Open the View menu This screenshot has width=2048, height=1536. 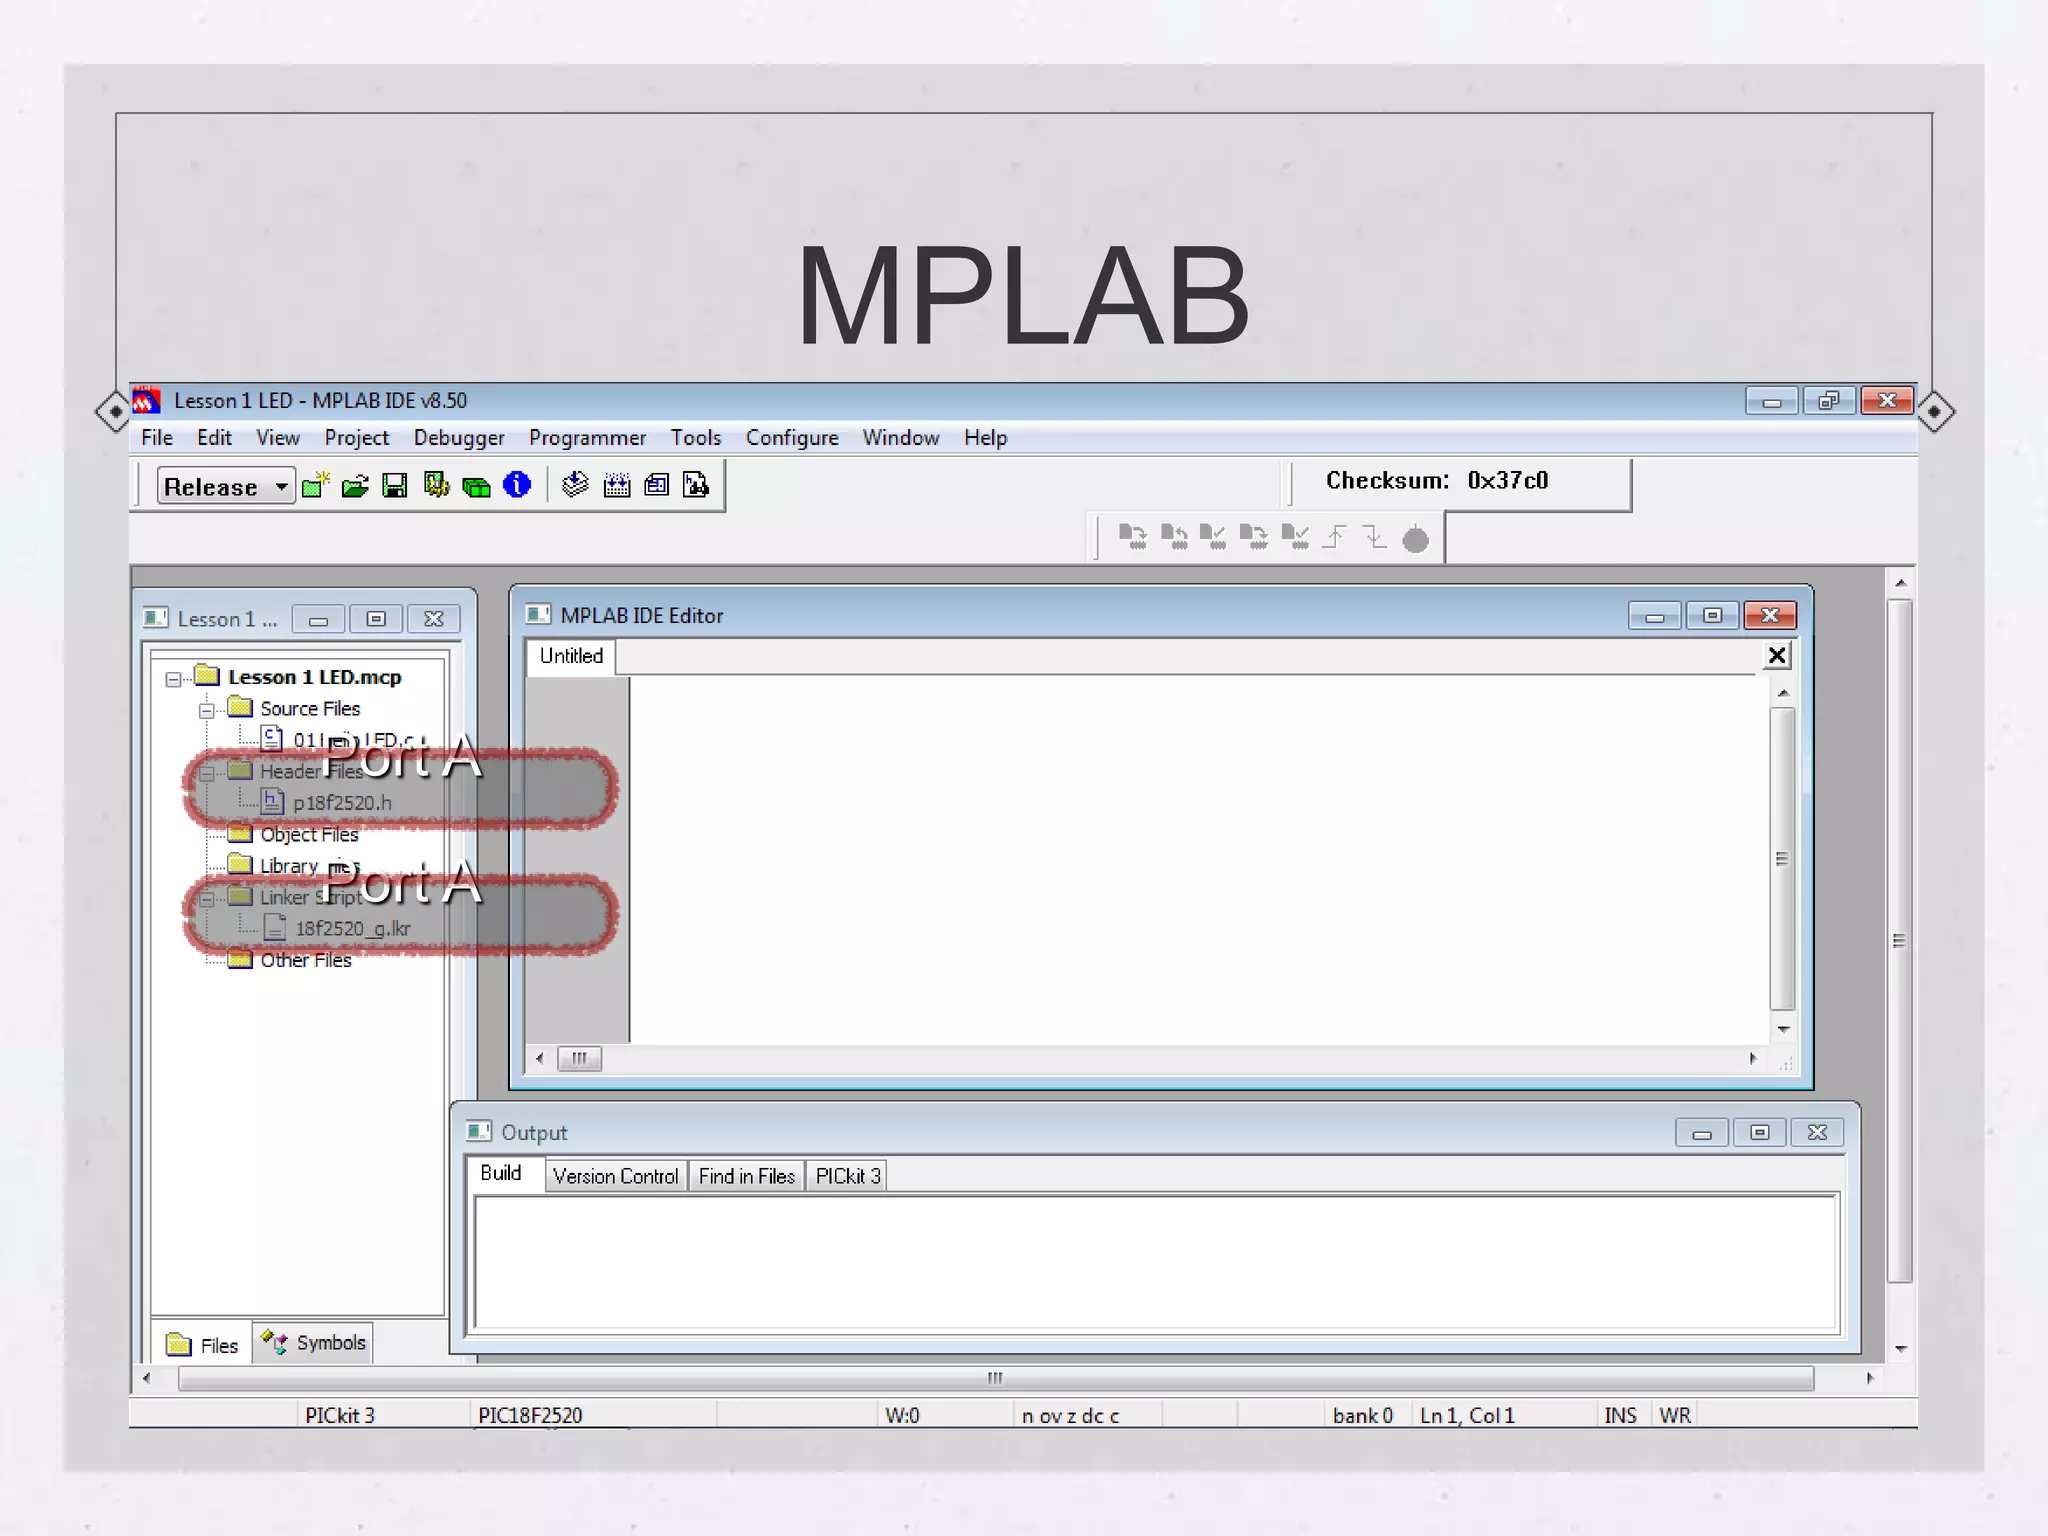pos(277,437)
